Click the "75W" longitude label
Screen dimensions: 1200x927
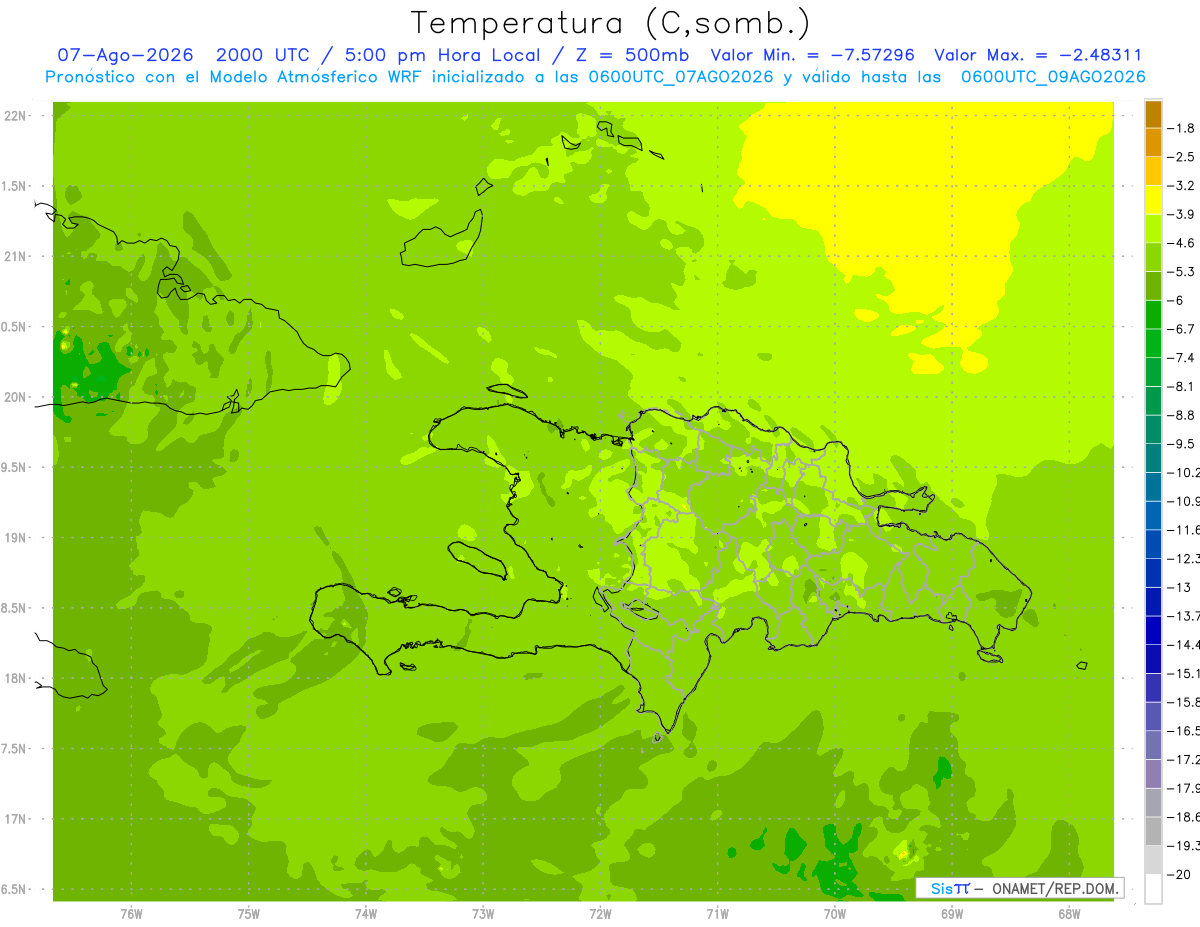[249, 913]
